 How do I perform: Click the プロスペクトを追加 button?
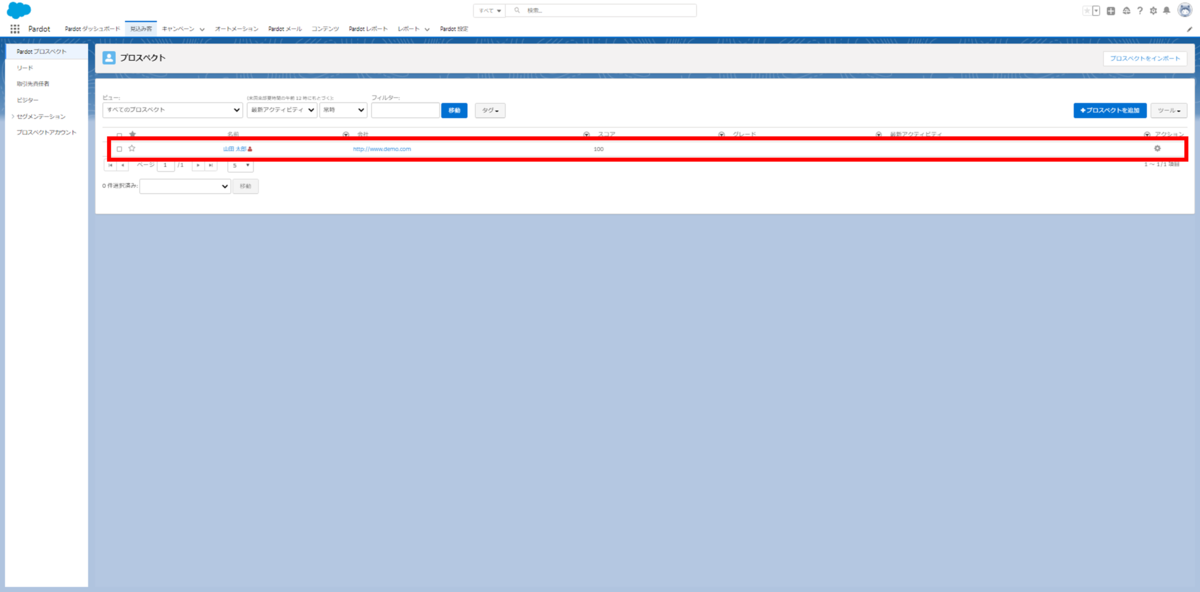click(x=1110, y=110)
